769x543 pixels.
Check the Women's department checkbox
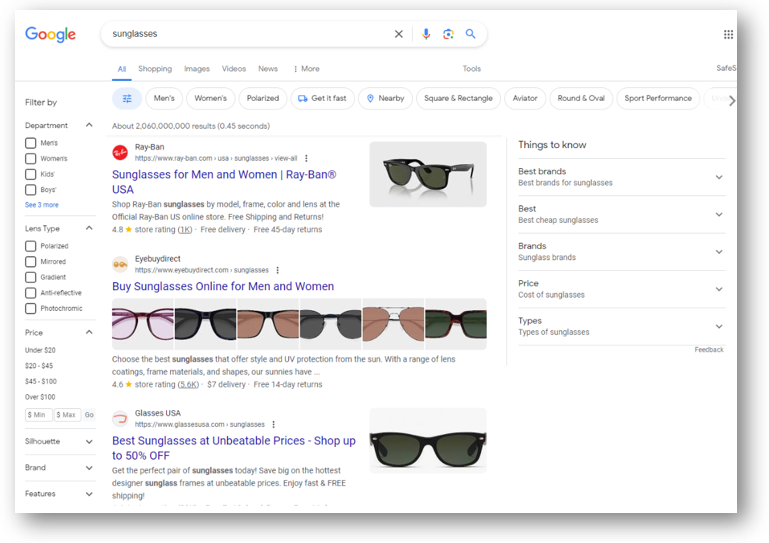[30, 159]
